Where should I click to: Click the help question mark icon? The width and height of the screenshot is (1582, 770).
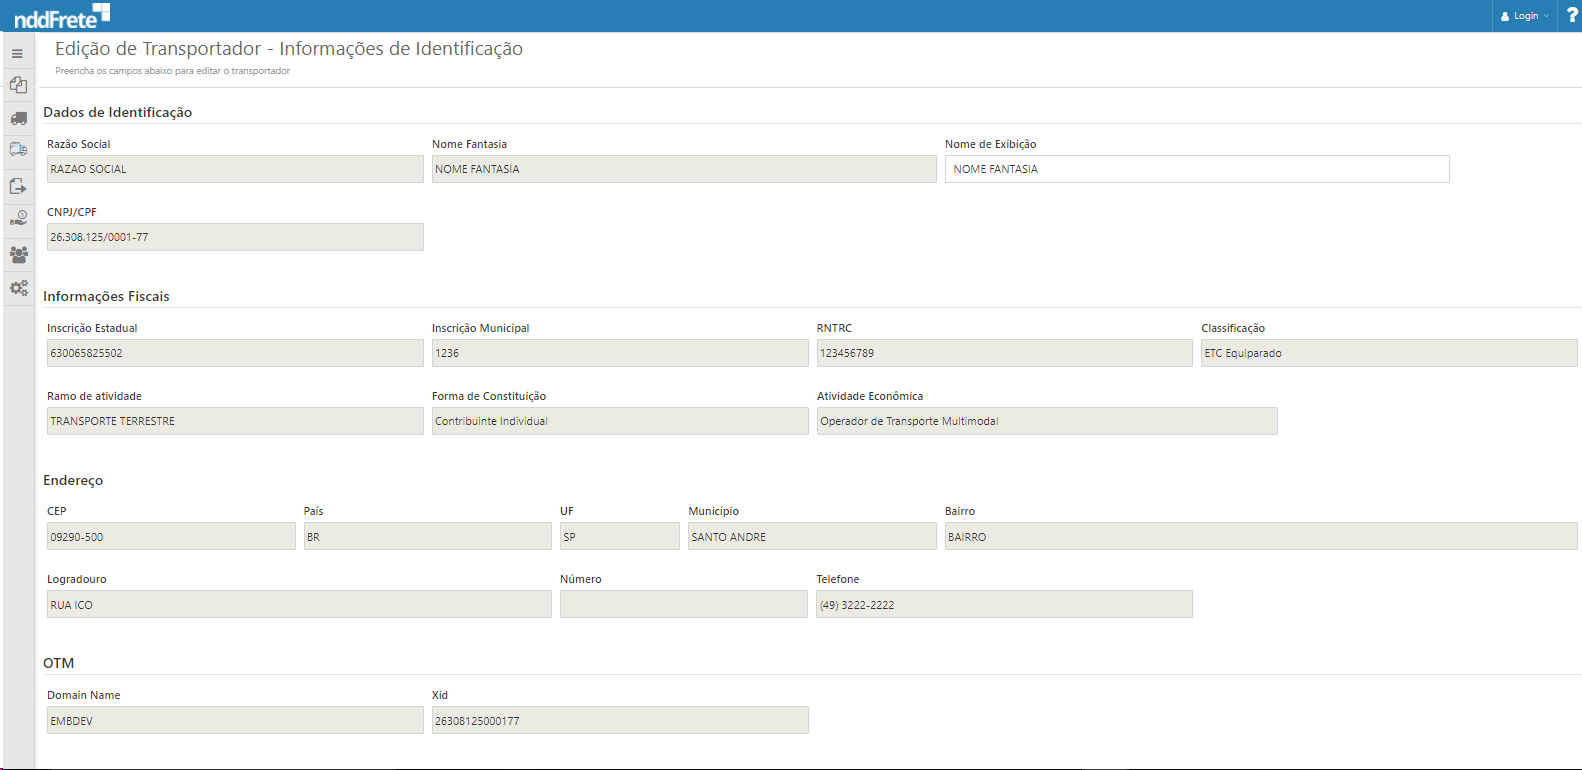click(1571, 15)
